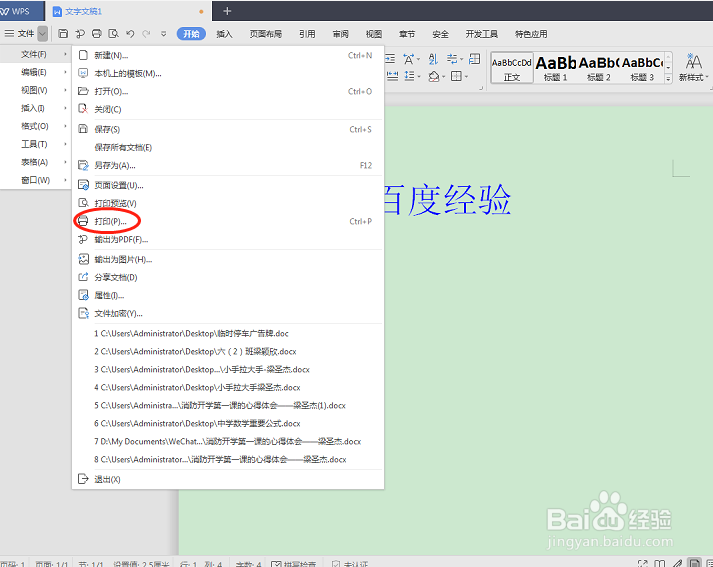Choose 分享文档(D) menu item
The width and height of the screenshot is (713, 567).
pyautogui.click(x=227, y=277)
